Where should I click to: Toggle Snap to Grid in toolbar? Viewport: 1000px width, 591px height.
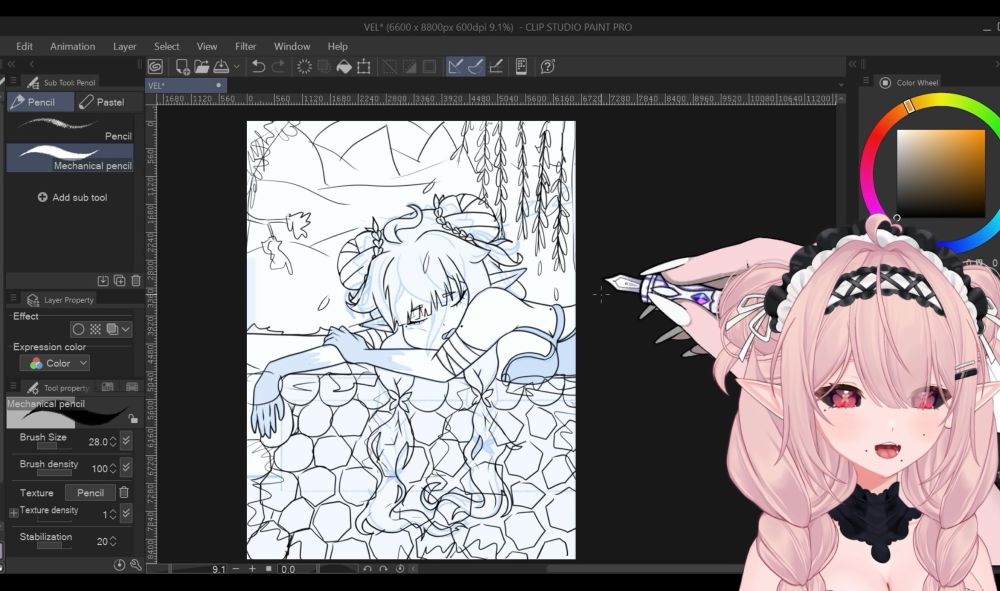496,66
